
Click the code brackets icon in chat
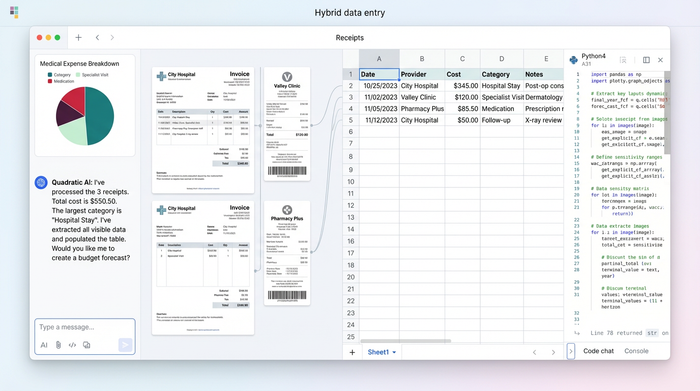(x=72, y=345)
